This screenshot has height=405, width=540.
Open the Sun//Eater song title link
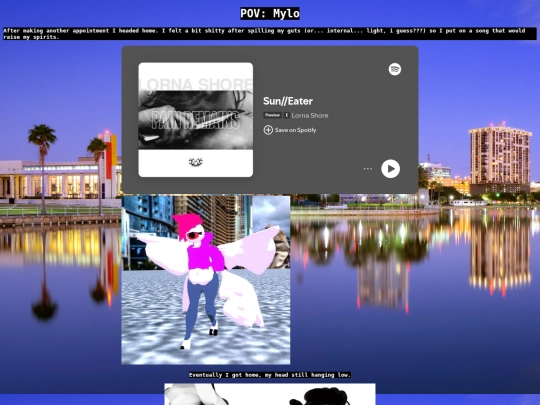[x=288, y=101]
